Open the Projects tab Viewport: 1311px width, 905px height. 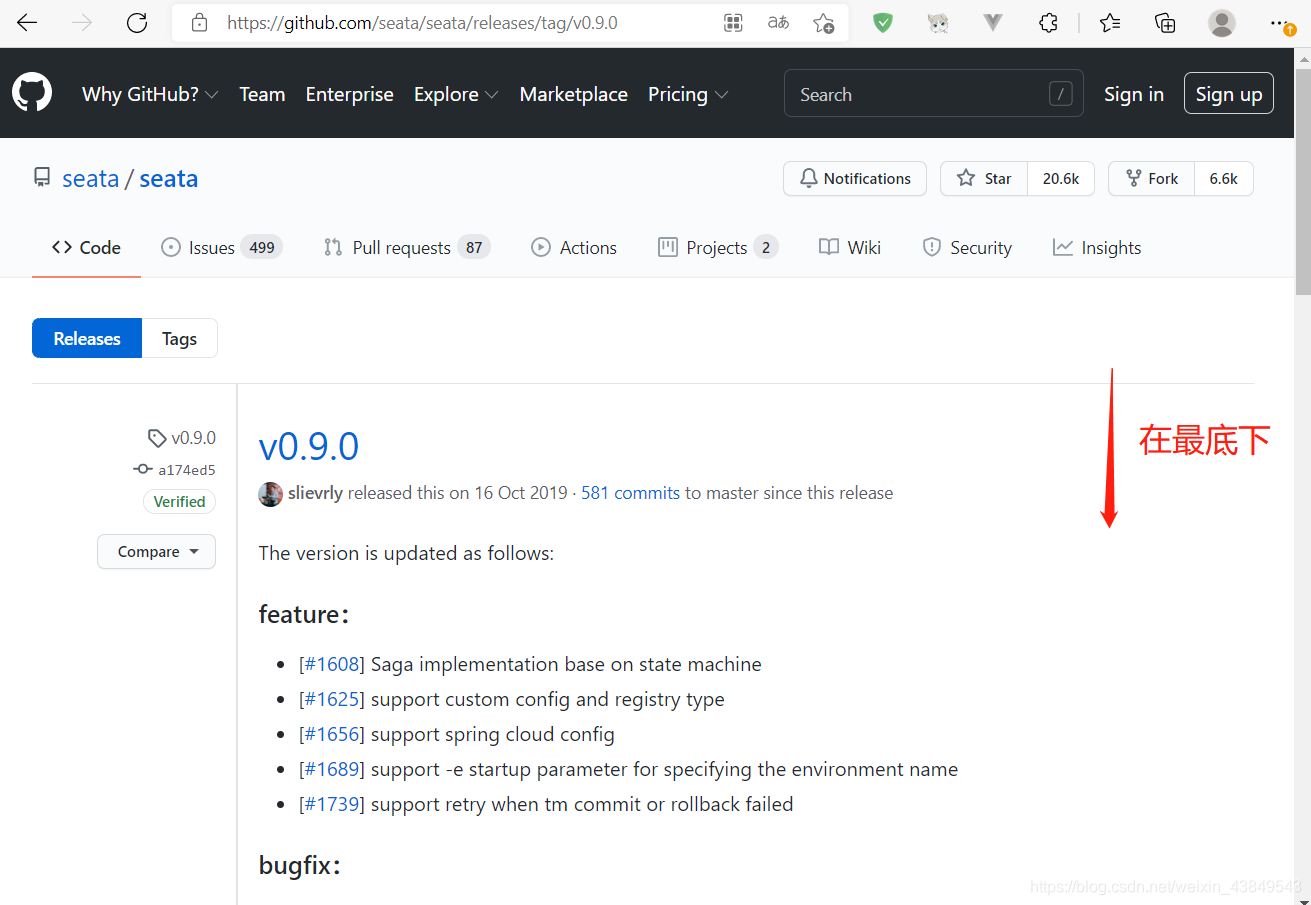[718, 248]
